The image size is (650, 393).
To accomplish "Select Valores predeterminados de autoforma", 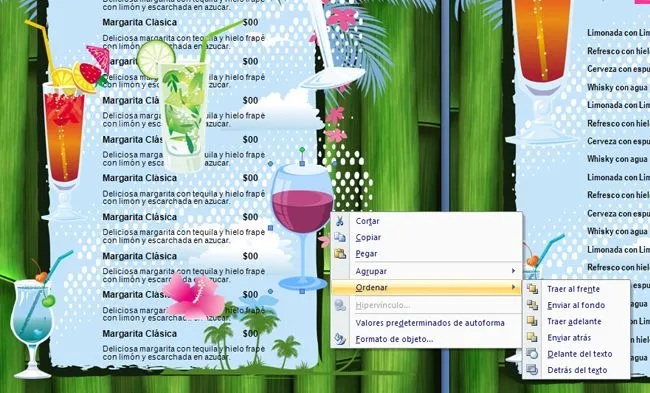I will (426, 323).
